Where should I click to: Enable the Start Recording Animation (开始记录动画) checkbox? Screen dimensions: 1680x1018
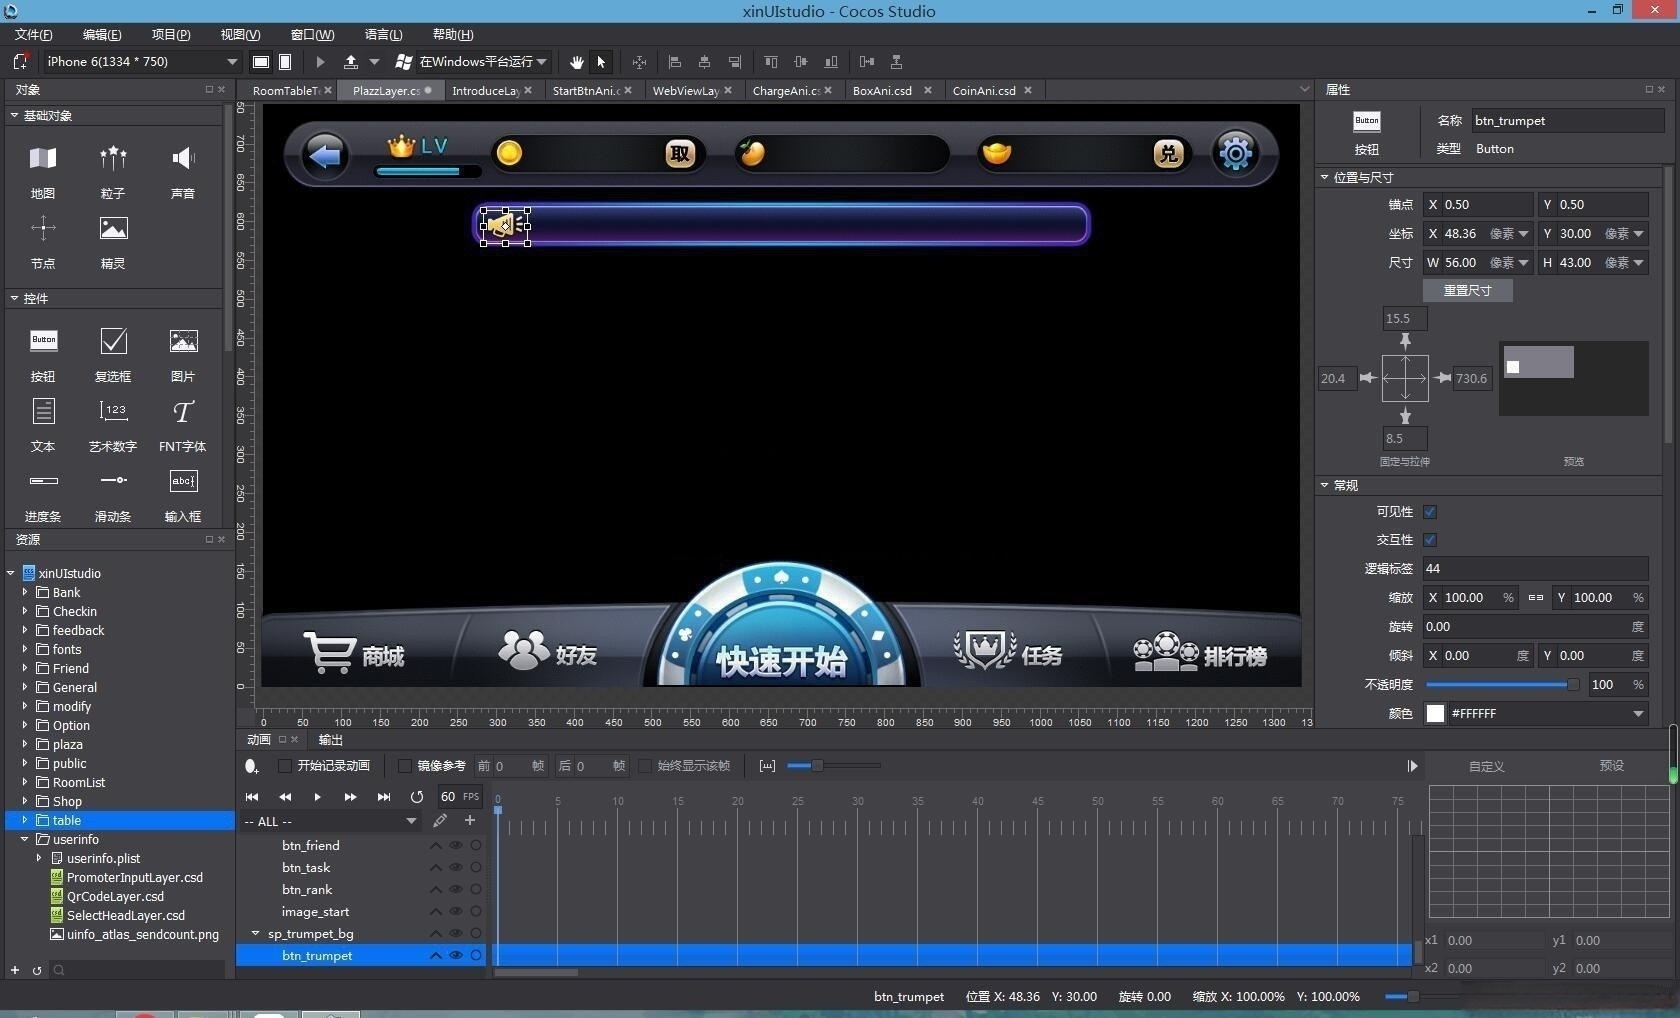point(285,766)
